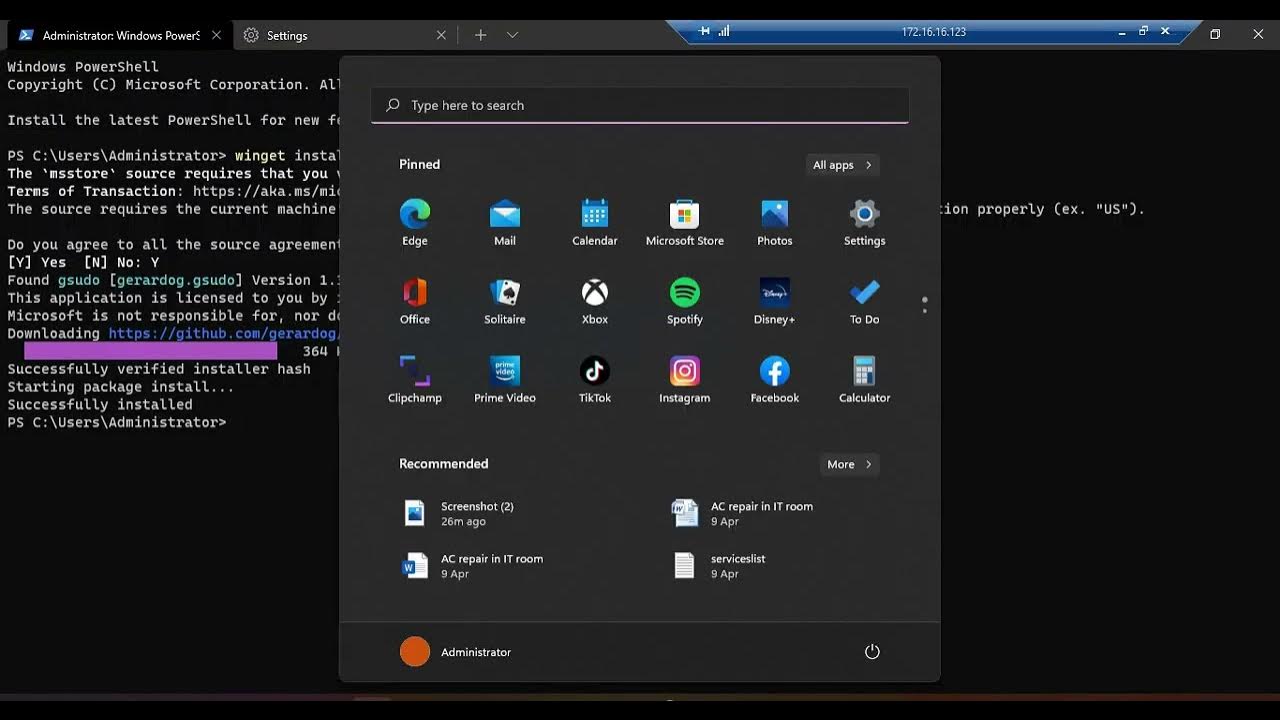
Task: Open the Calendar pinned app
Action: pos(595,223)
